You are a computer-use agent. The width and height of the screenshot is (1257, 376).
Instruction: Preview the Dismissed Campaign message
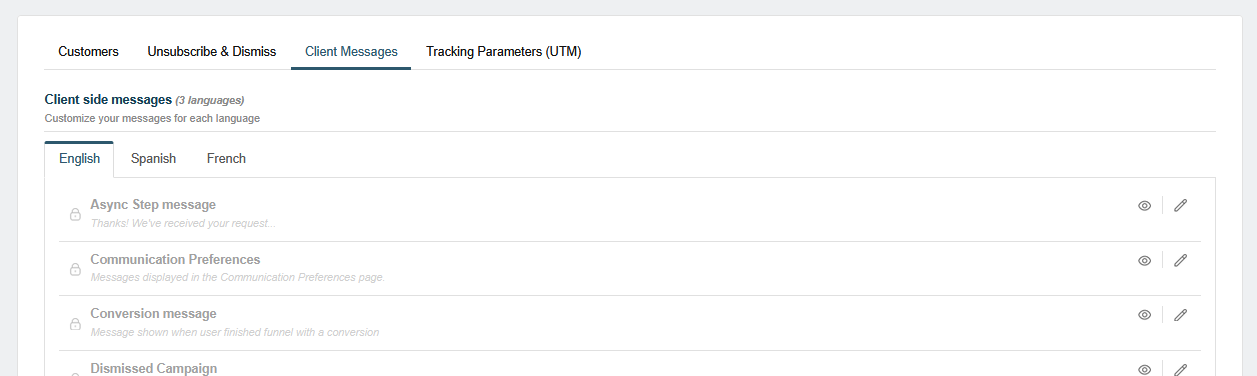coord(1144,369)
